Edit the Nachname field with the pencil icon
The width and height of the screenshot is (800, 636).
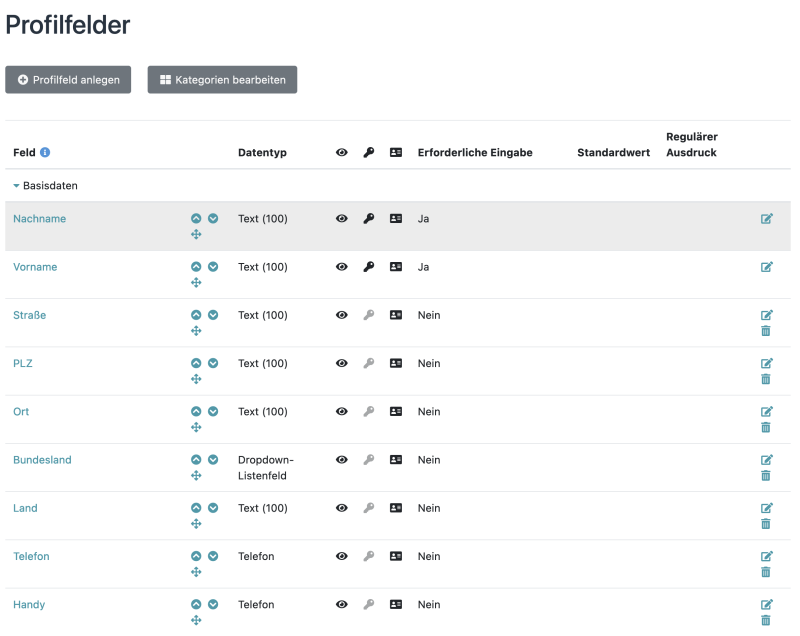(x=767, y=218)
